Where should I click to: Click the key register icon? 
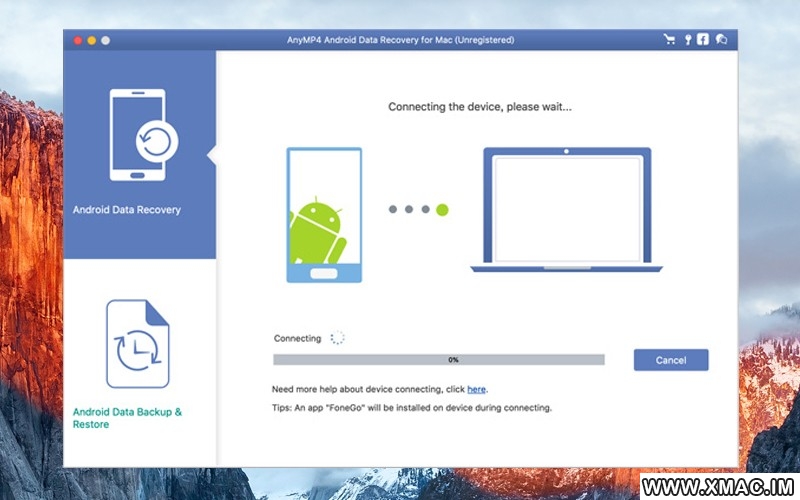688,39
